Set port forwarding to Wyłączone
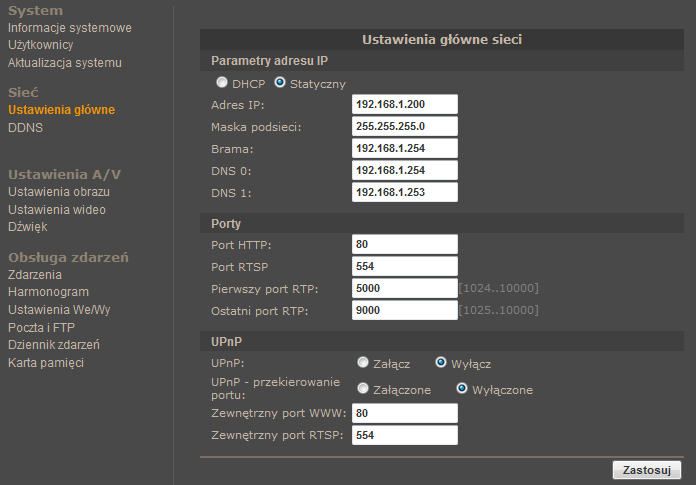The height and width of the screenshot is (485, 696). click(x=462, y=389)
